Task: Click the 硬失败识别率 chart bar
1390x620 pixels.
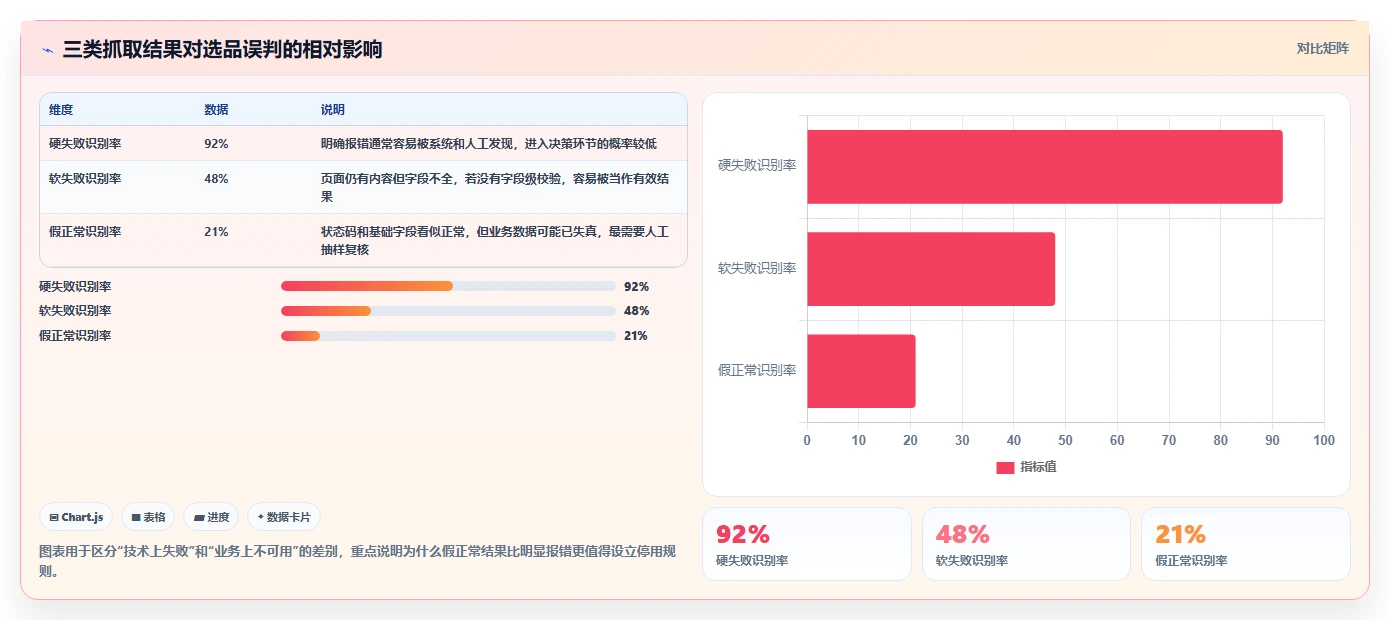Action: point(1045,167)
